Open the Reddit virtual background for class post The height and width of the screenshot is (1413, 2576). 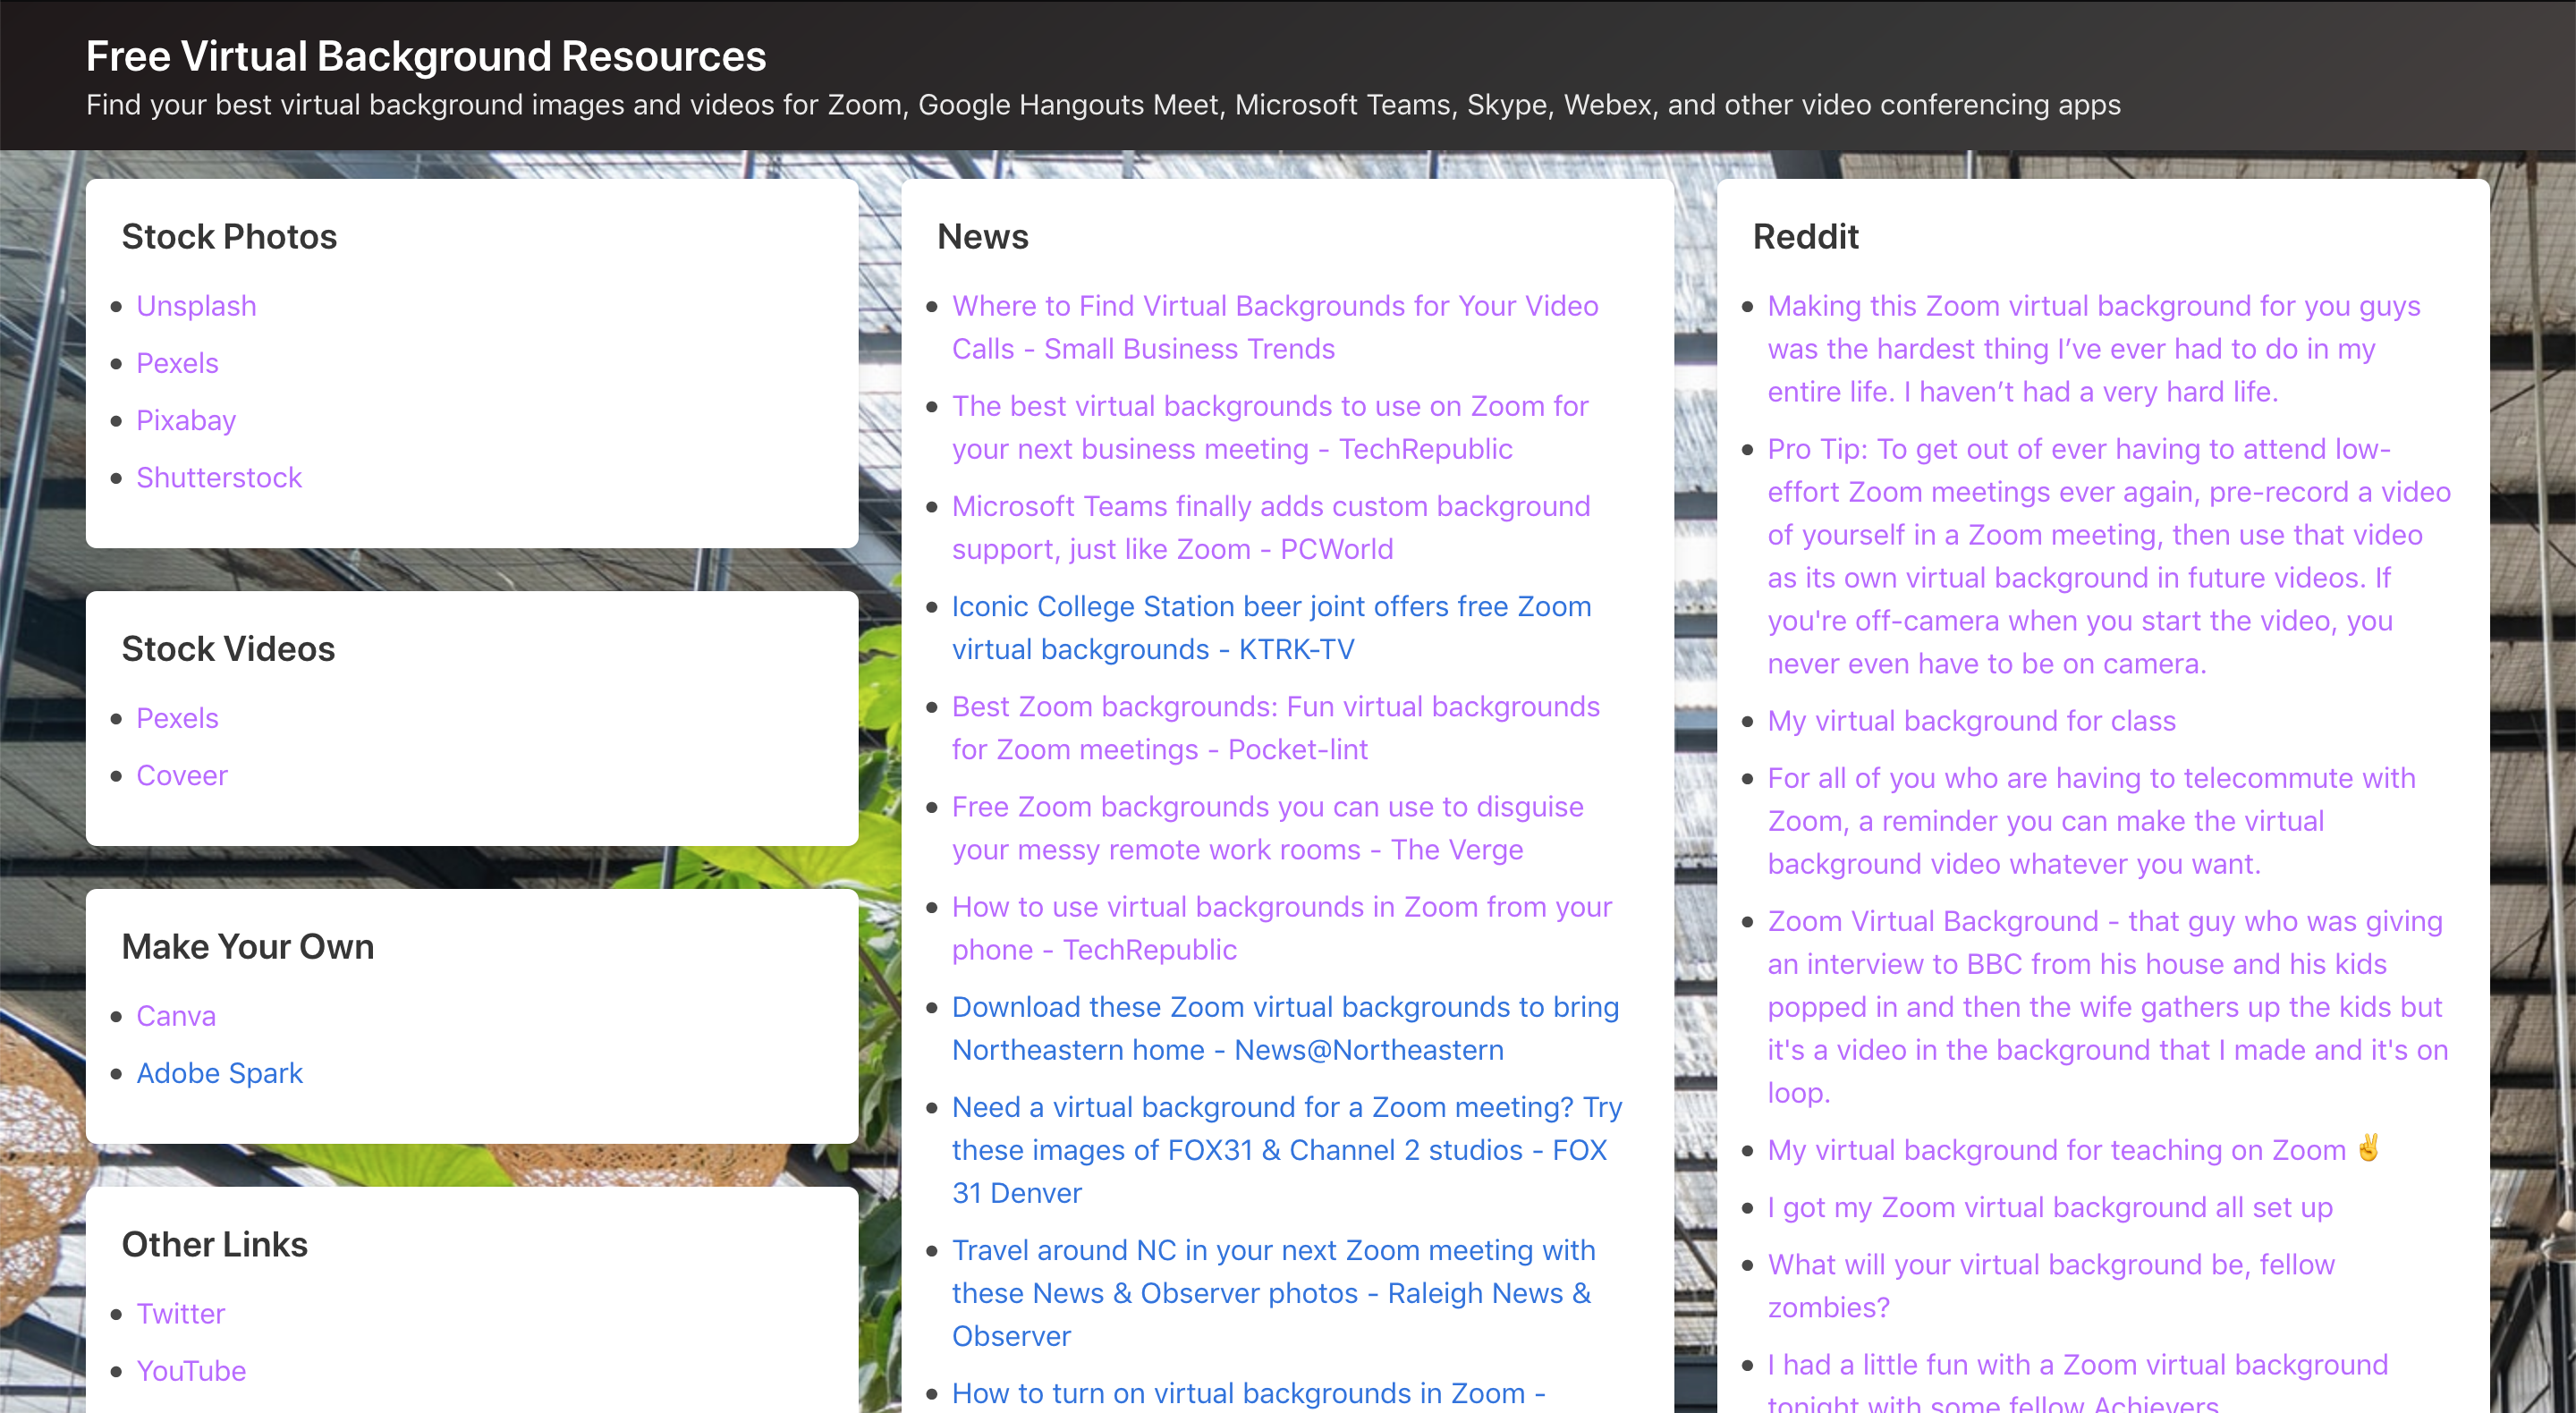[x=1970, y=720]
